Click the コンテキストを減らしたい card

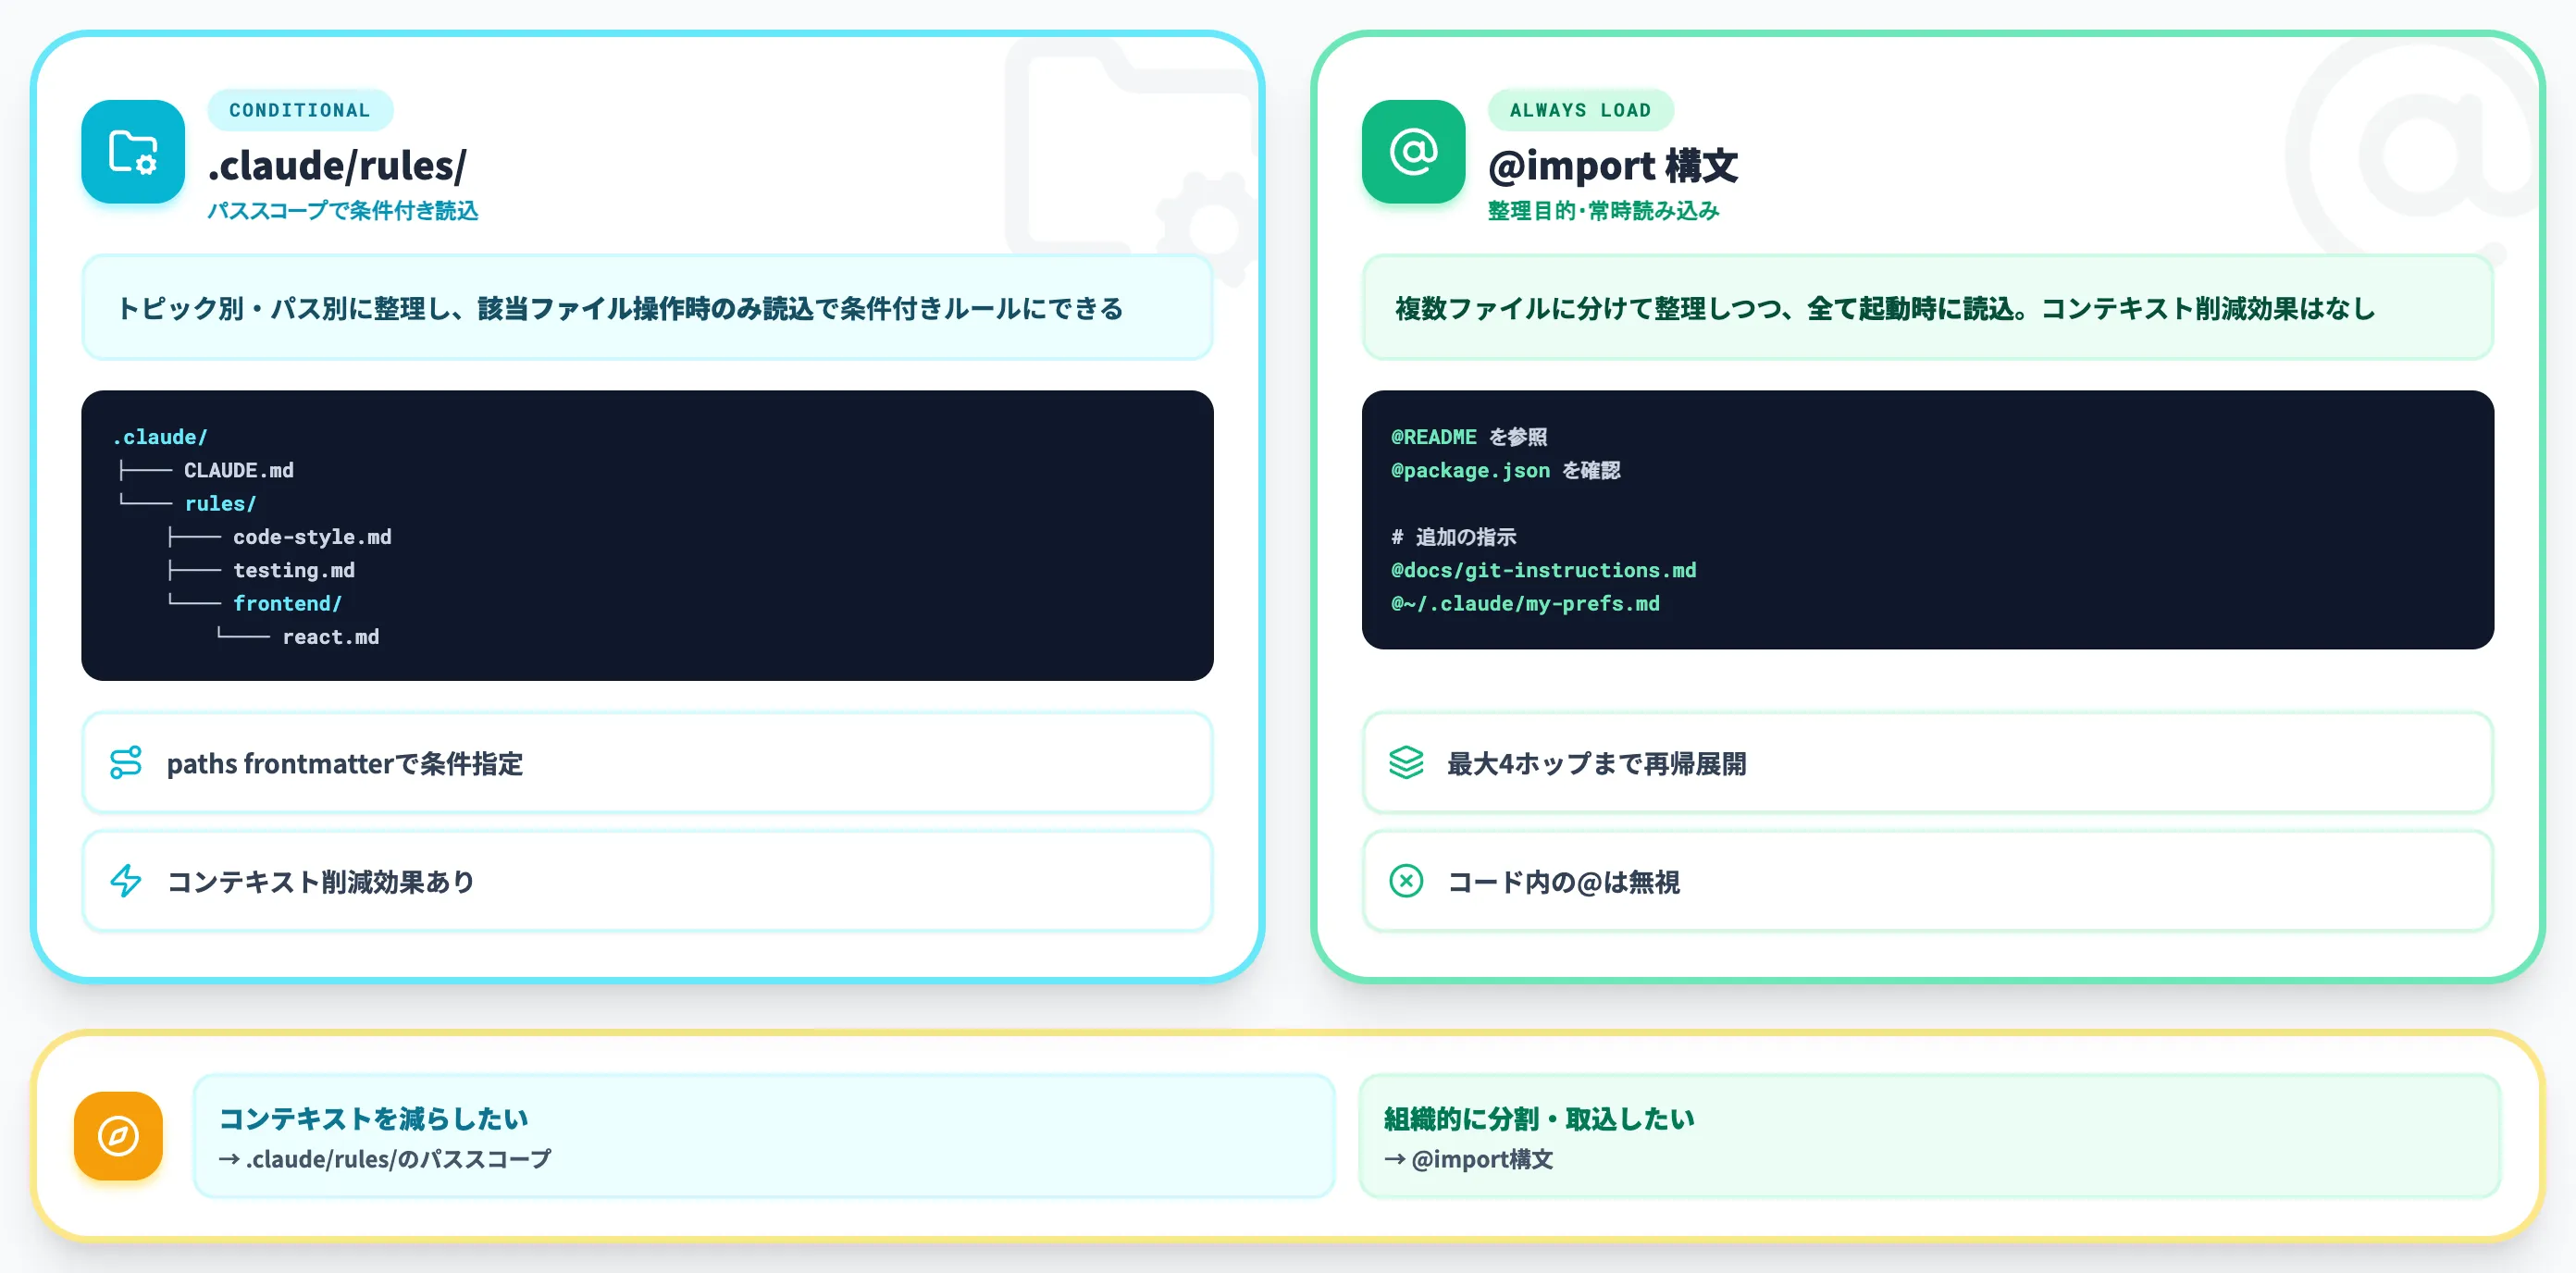click(x=764, y=1136)
